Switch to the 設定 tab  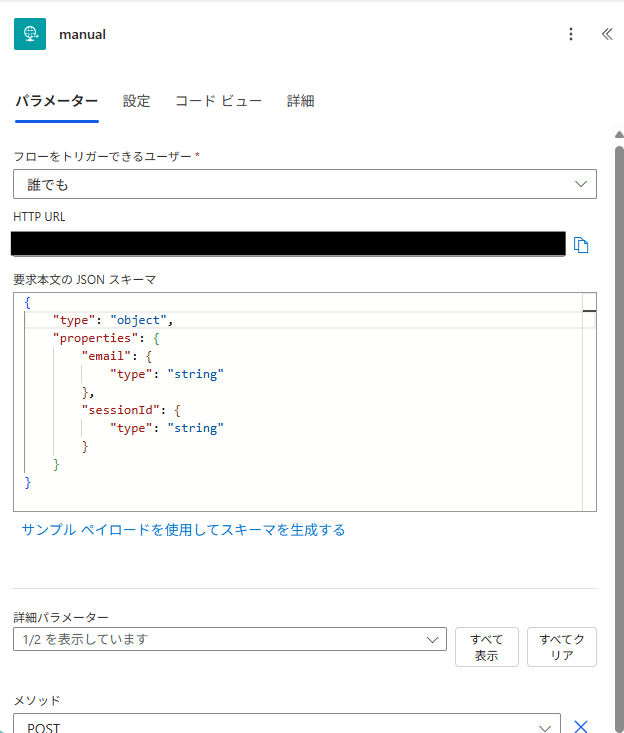136,101
